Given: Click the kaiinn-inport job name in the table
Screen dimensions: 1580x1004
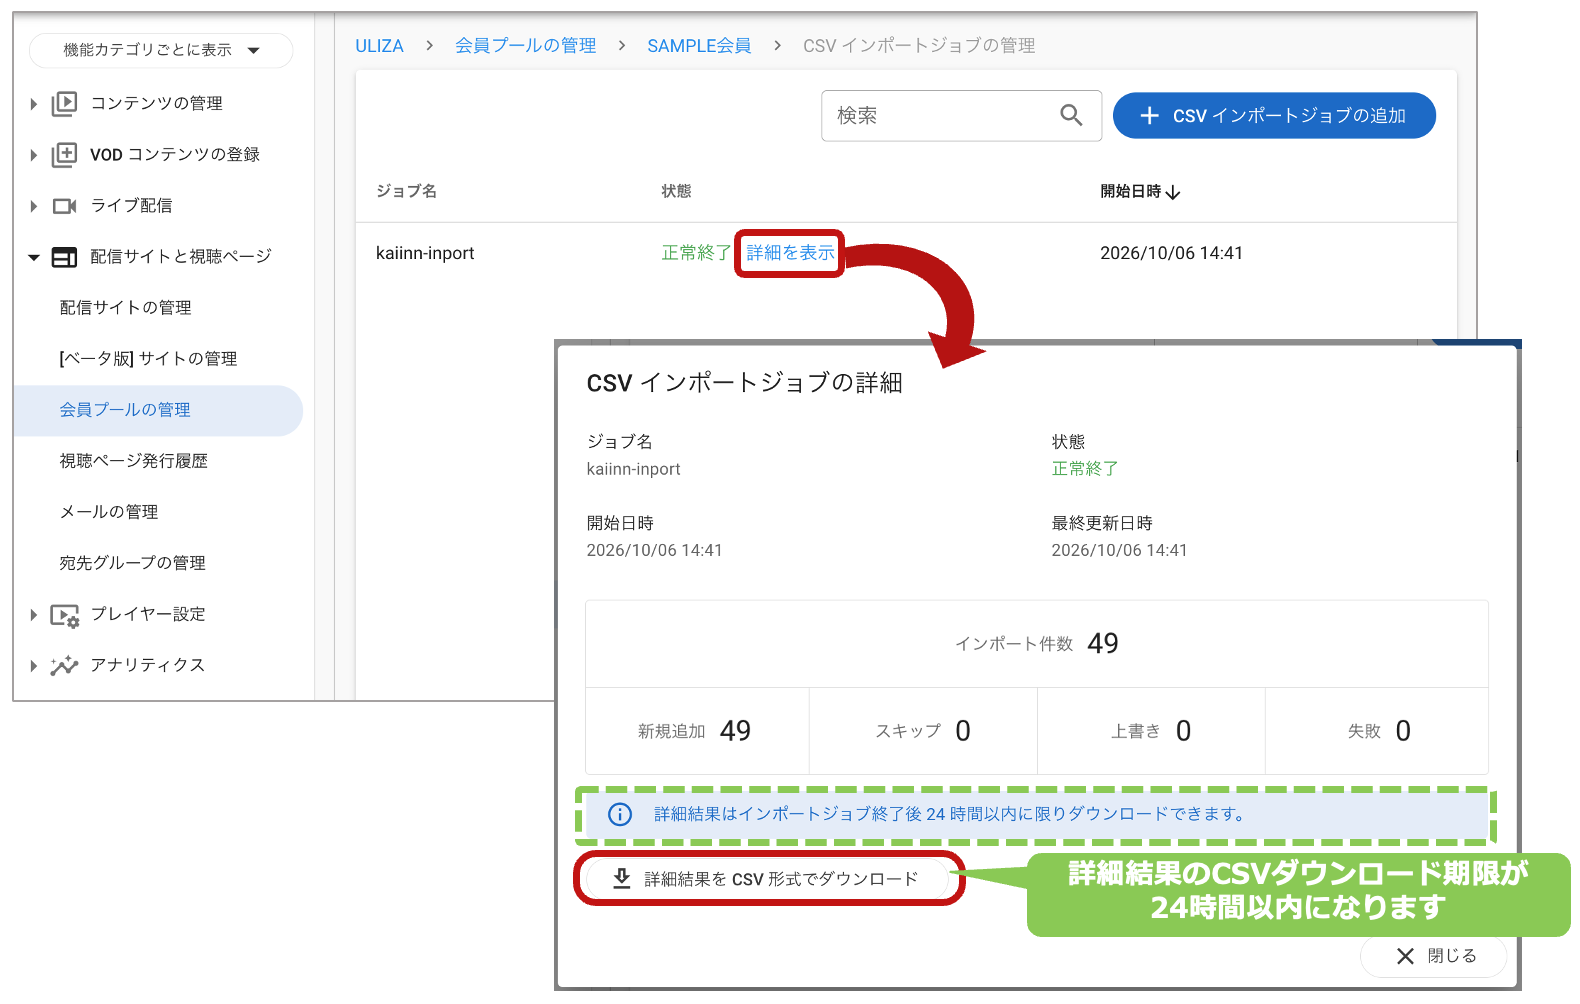Looking at the screenshot, I should [425, 254].
